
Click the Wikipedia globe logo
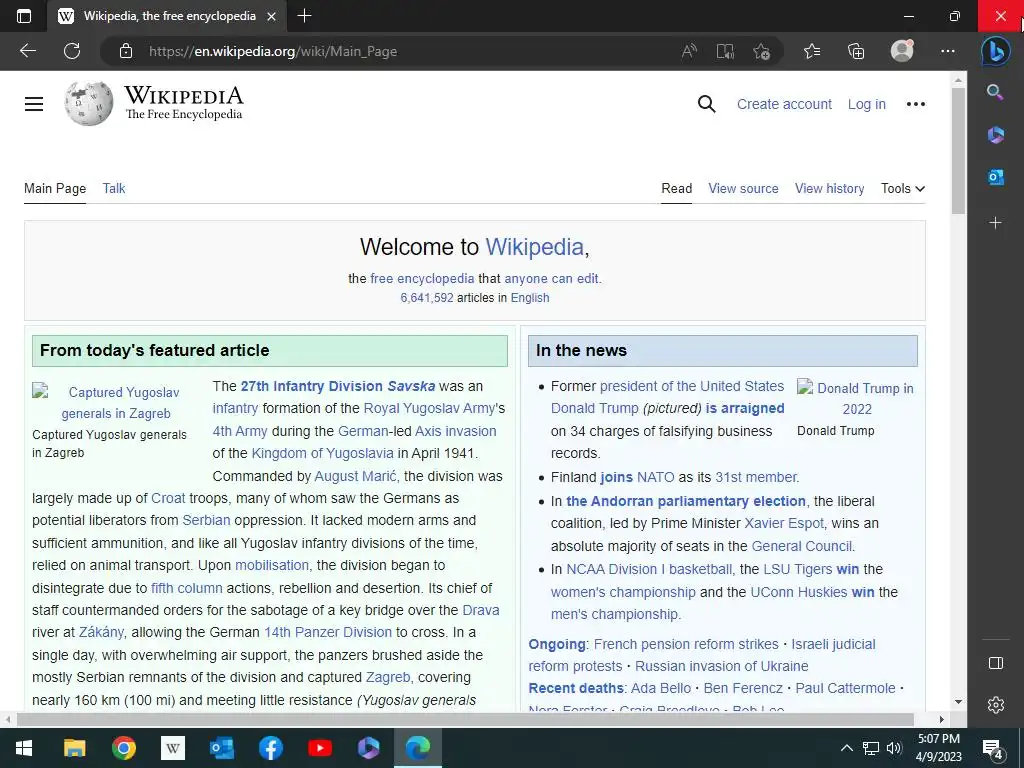click(x=89, y=104)
